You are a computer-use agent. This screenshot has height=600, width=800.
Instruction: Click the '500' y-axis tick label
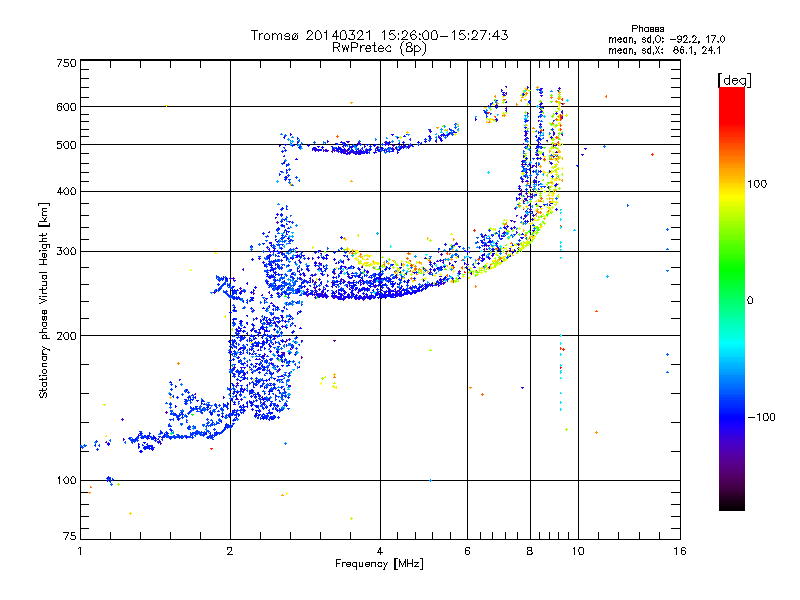pyautogui.click(x=66, y=145)
